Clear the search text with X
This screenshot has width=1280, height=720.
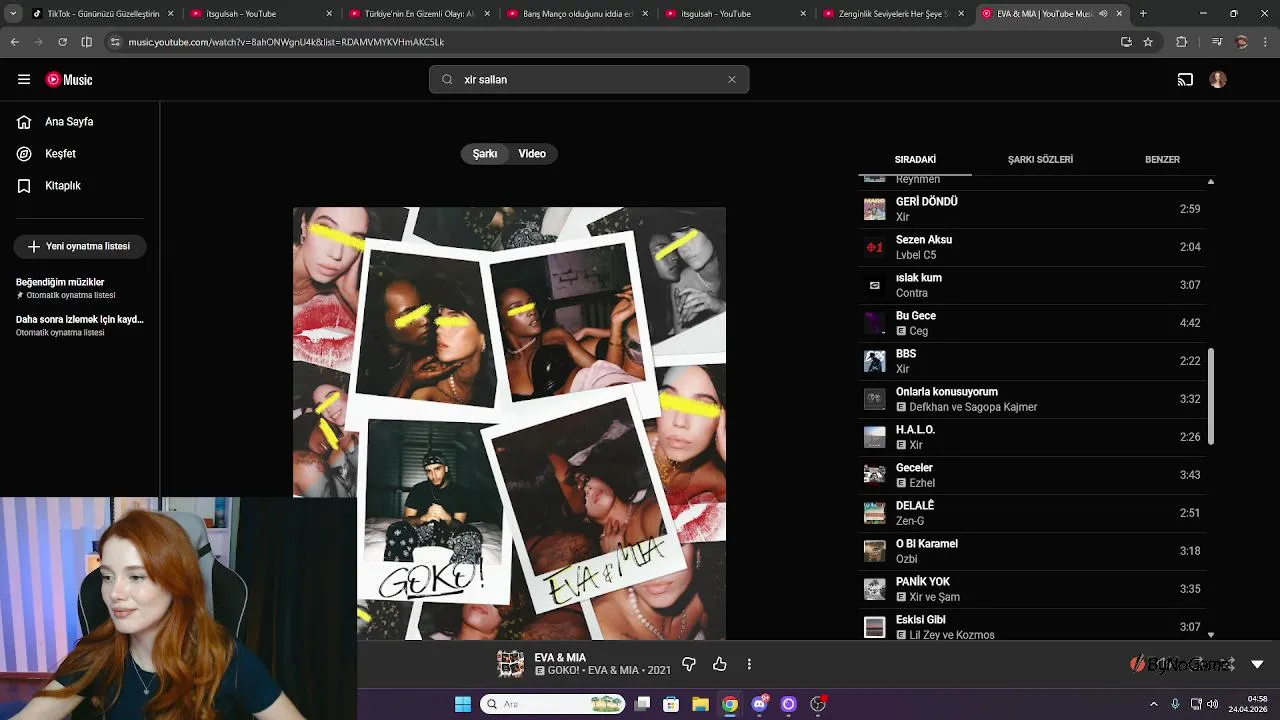732,80
